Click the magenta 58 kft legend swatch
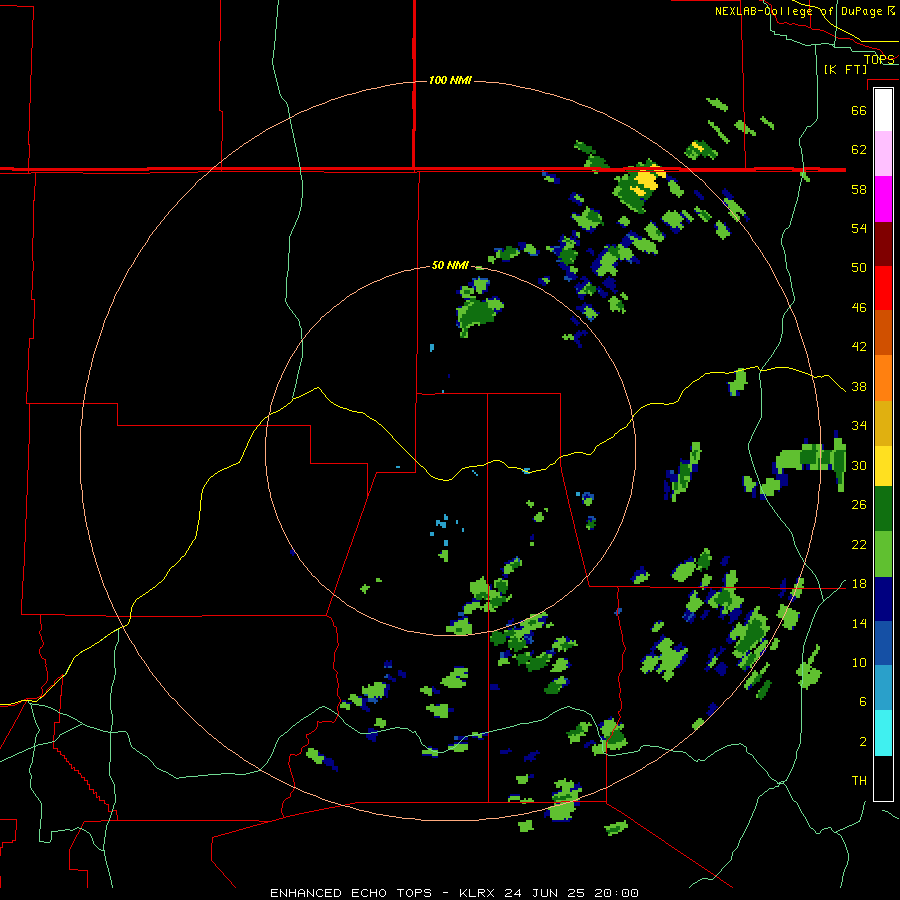 pyautogui.click(x=883, y=199)
